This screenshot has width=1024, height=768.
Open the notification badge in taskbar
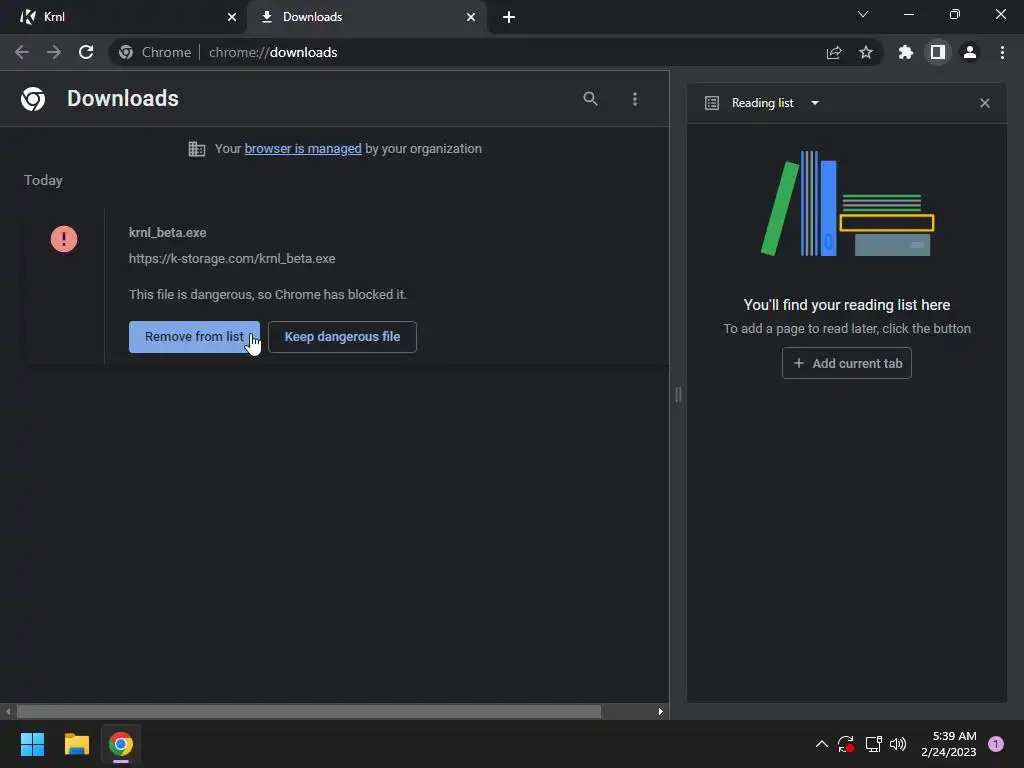(x=996, y=744)
